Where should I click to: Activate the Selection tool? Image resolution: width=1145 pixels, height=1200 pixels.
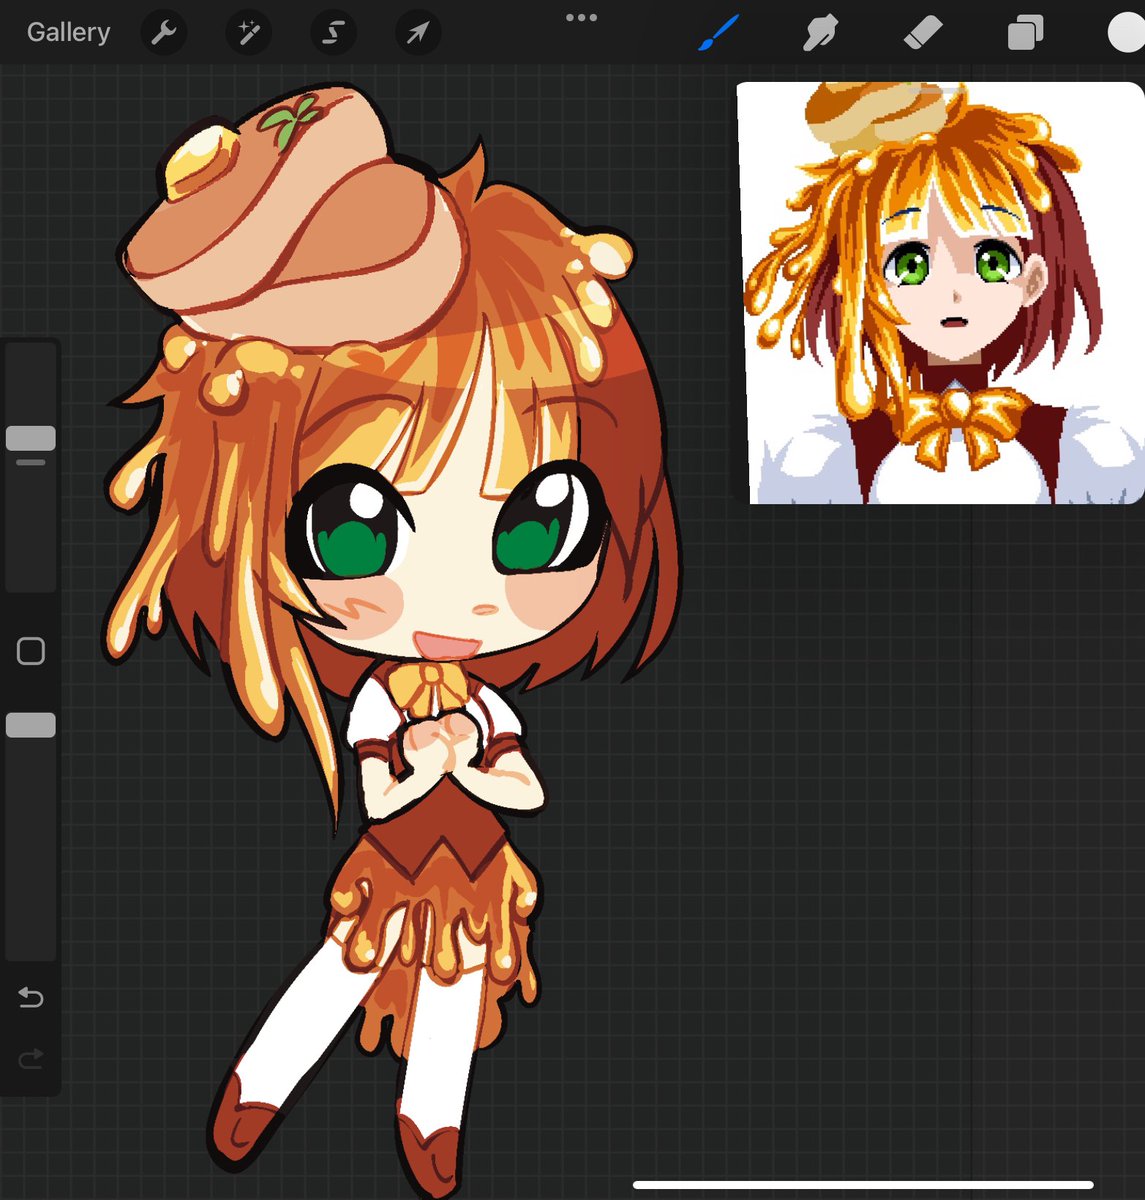pos(333,33)
